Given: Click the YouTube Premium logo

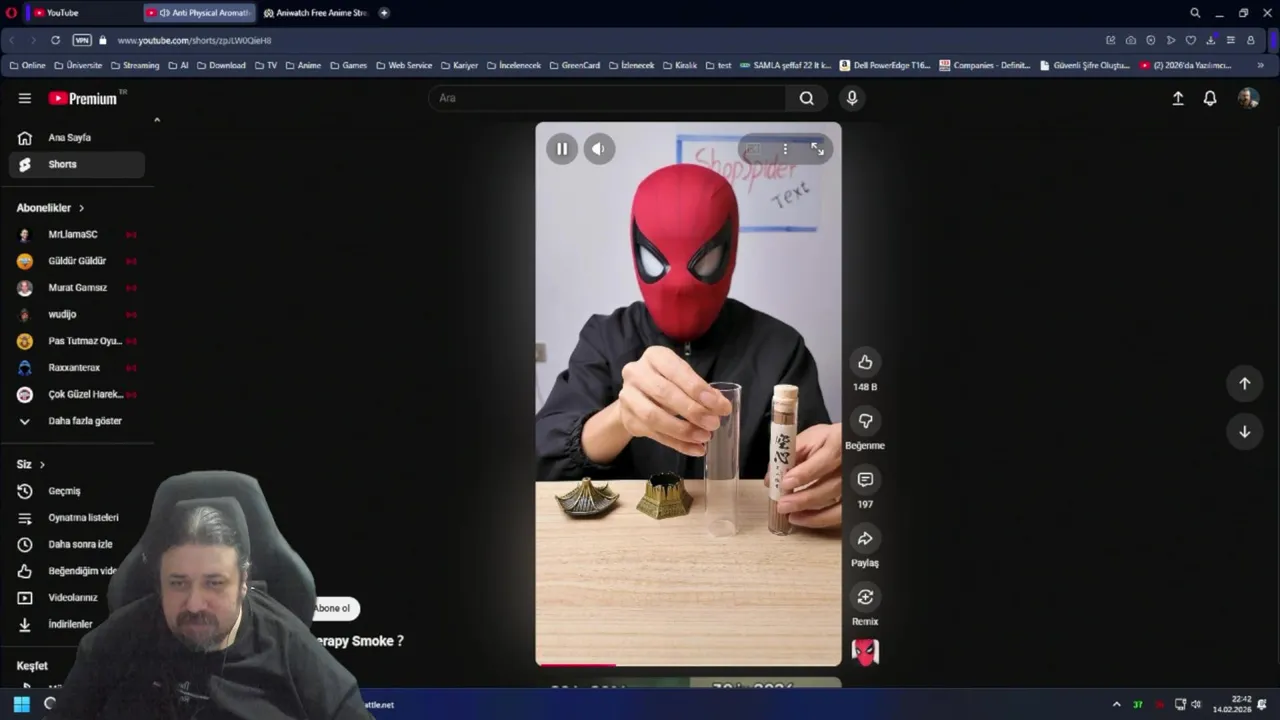Looking at the screenshot, I should tap(84, 98).
